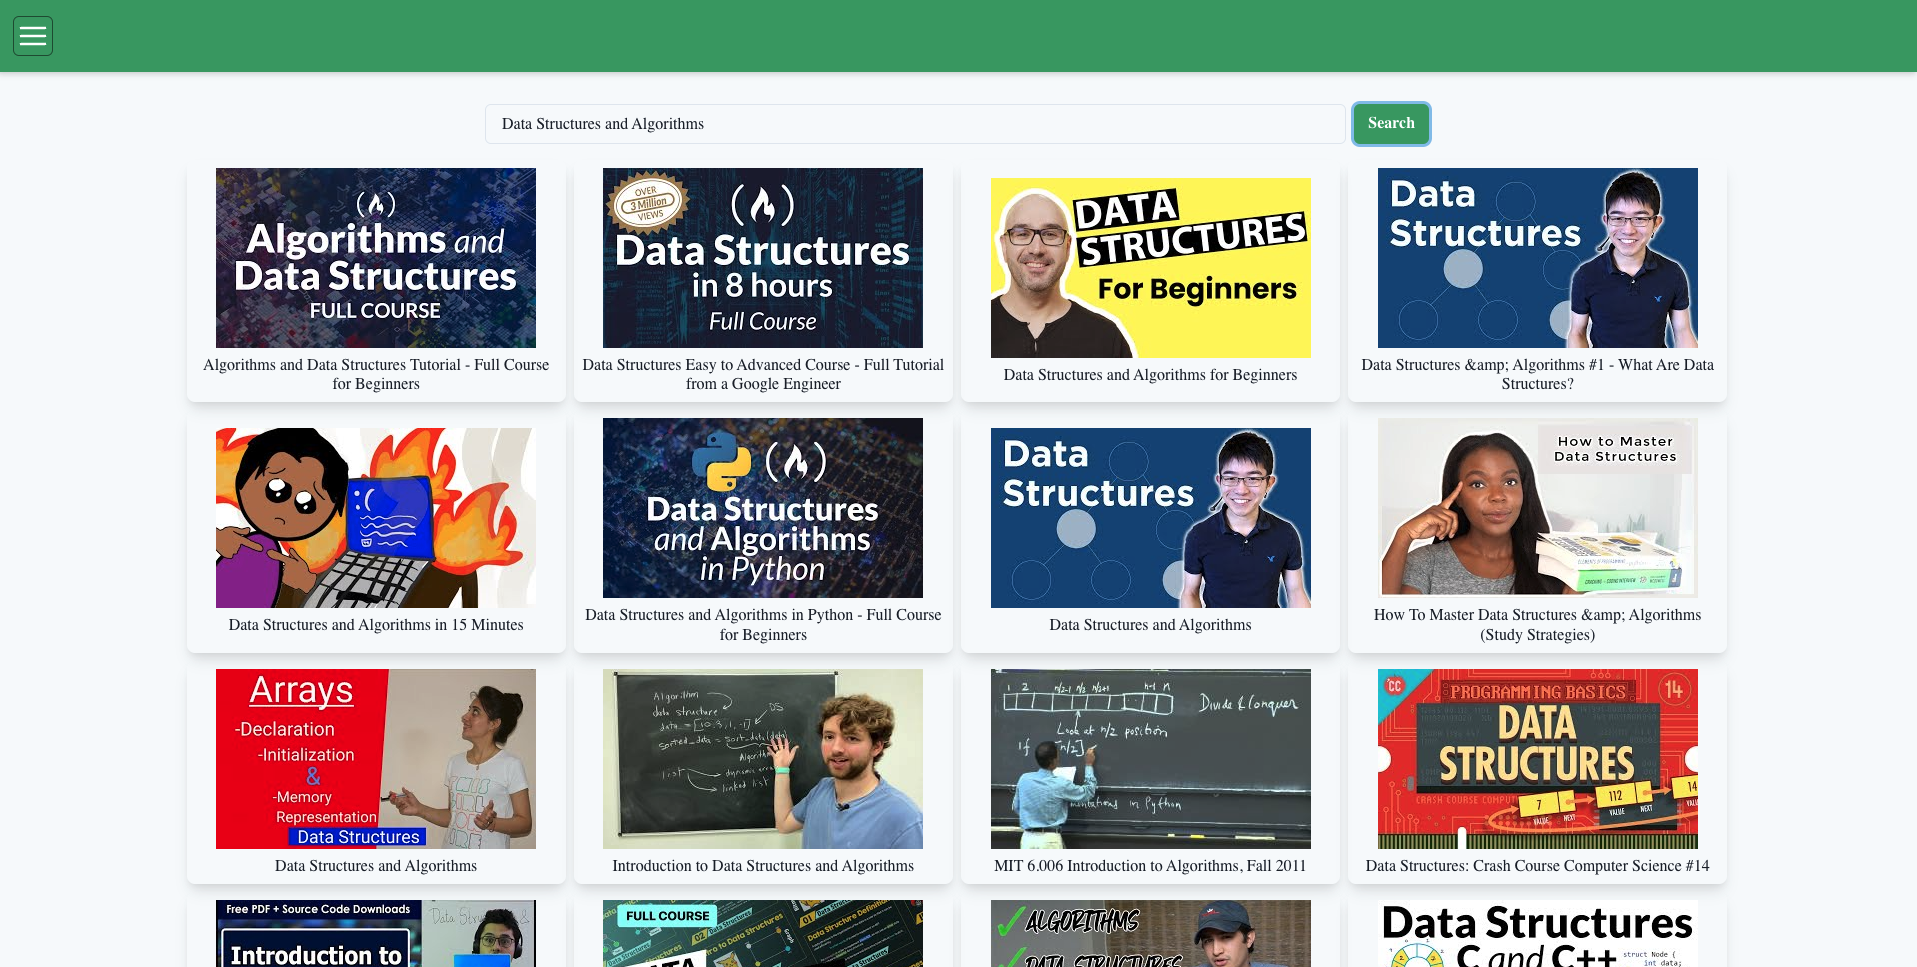This screenshot has width=1917, height=967.
Task: Open the red Arrays Declaration thumbnail
Action: pyautogui.click(x=376, y=759)
